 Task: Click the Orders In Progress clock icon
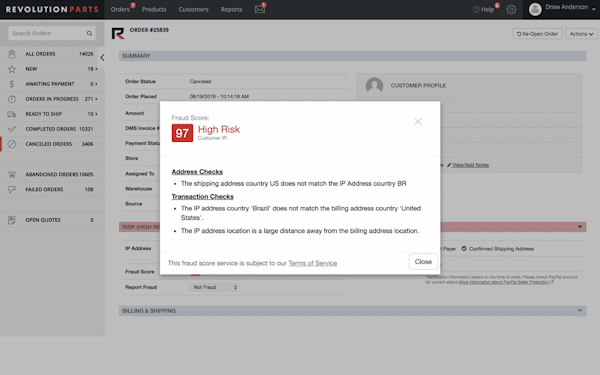[x=12, y=99]
